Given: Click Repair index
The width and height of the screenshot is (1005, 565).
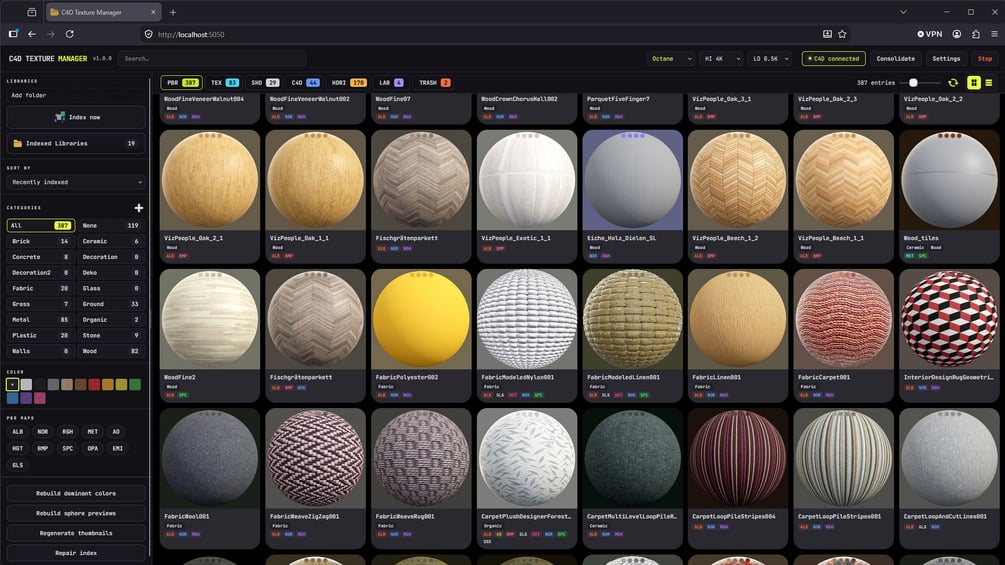Looking at the screenshot, I should coord(76,553).
